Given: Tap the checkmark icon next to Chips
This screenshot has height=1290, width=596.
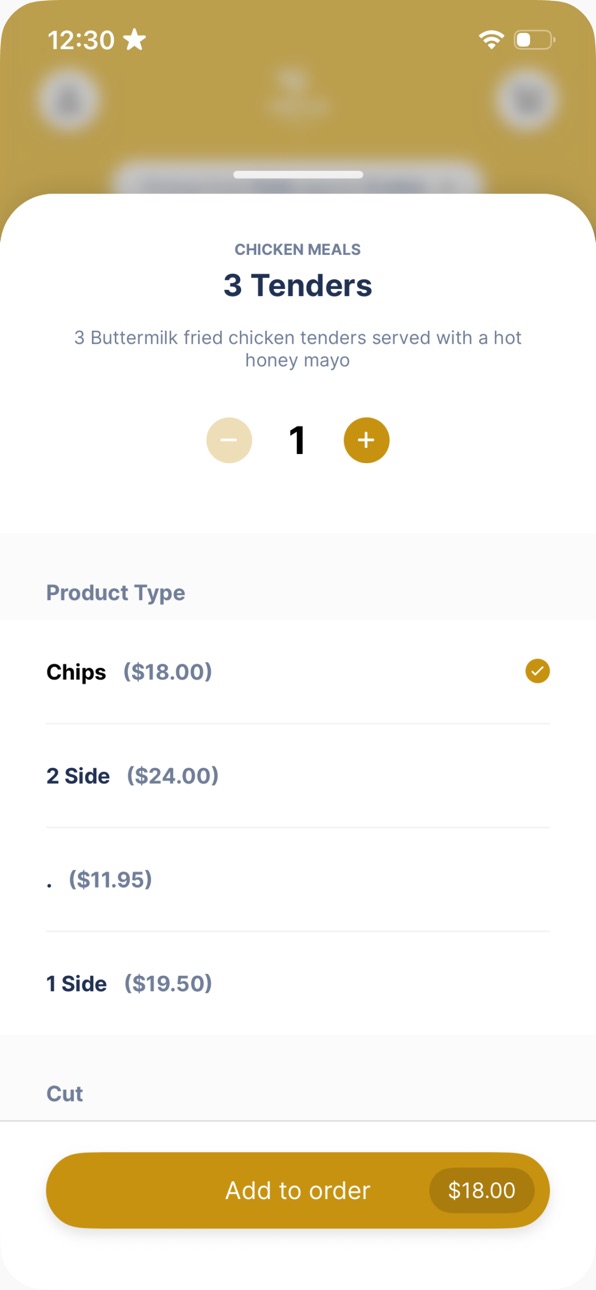Looking at the screenshot, I should click(537, 671).
